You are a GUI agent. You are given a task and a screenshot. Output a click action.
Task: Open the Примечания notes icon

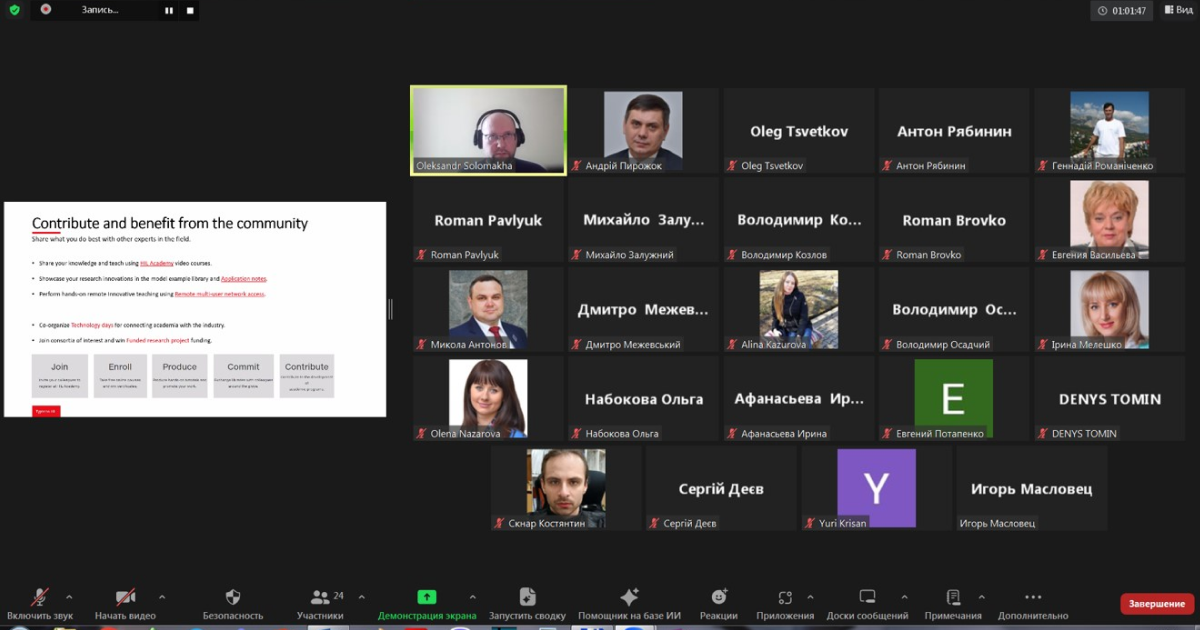click(x=953, y=597)
